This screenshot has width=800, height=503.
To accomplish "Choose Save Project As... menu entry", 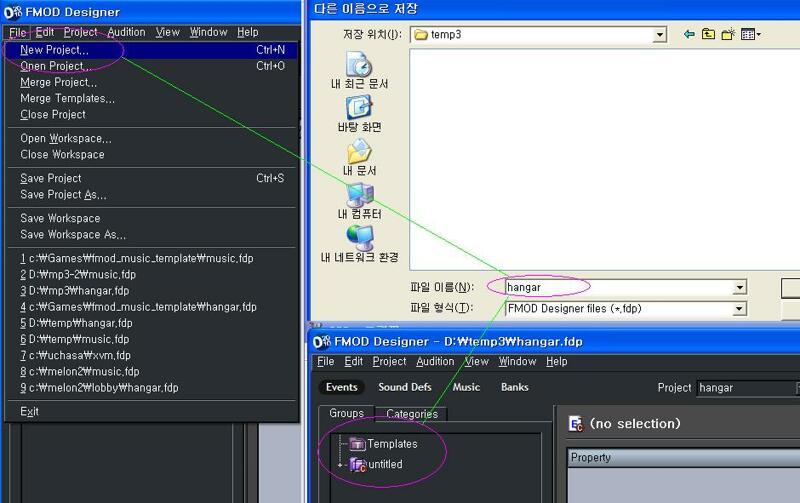I will [152, 195].
